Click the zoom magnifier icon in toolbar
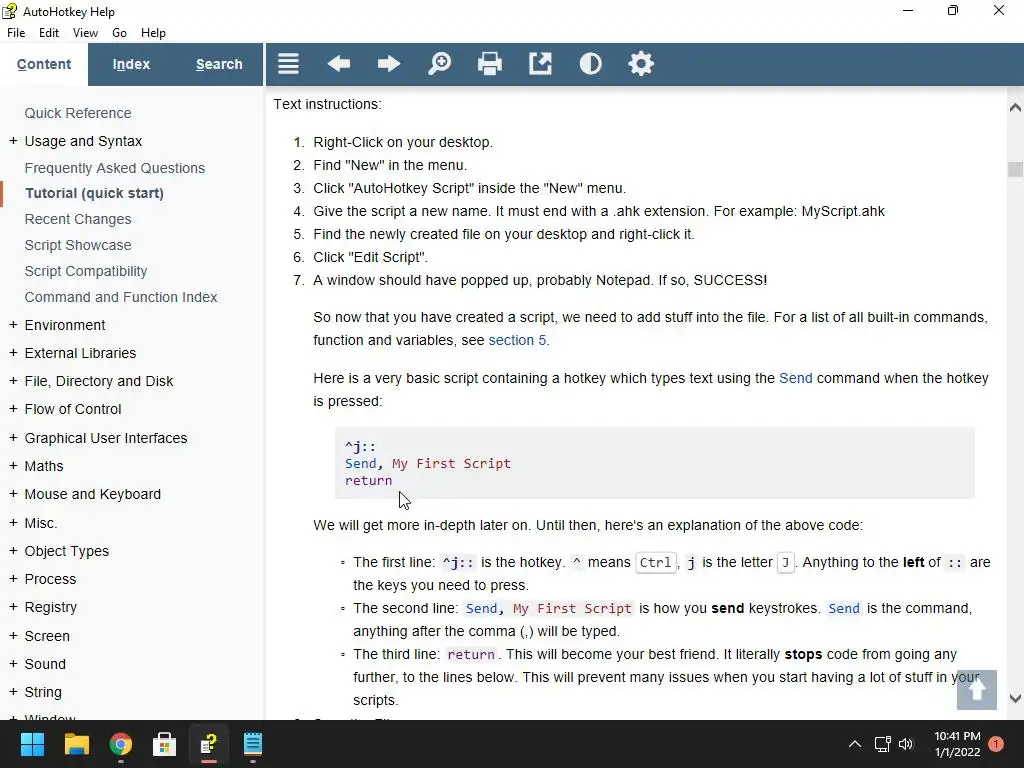Viewport: 1024px width, 768px height. (439, 63)
